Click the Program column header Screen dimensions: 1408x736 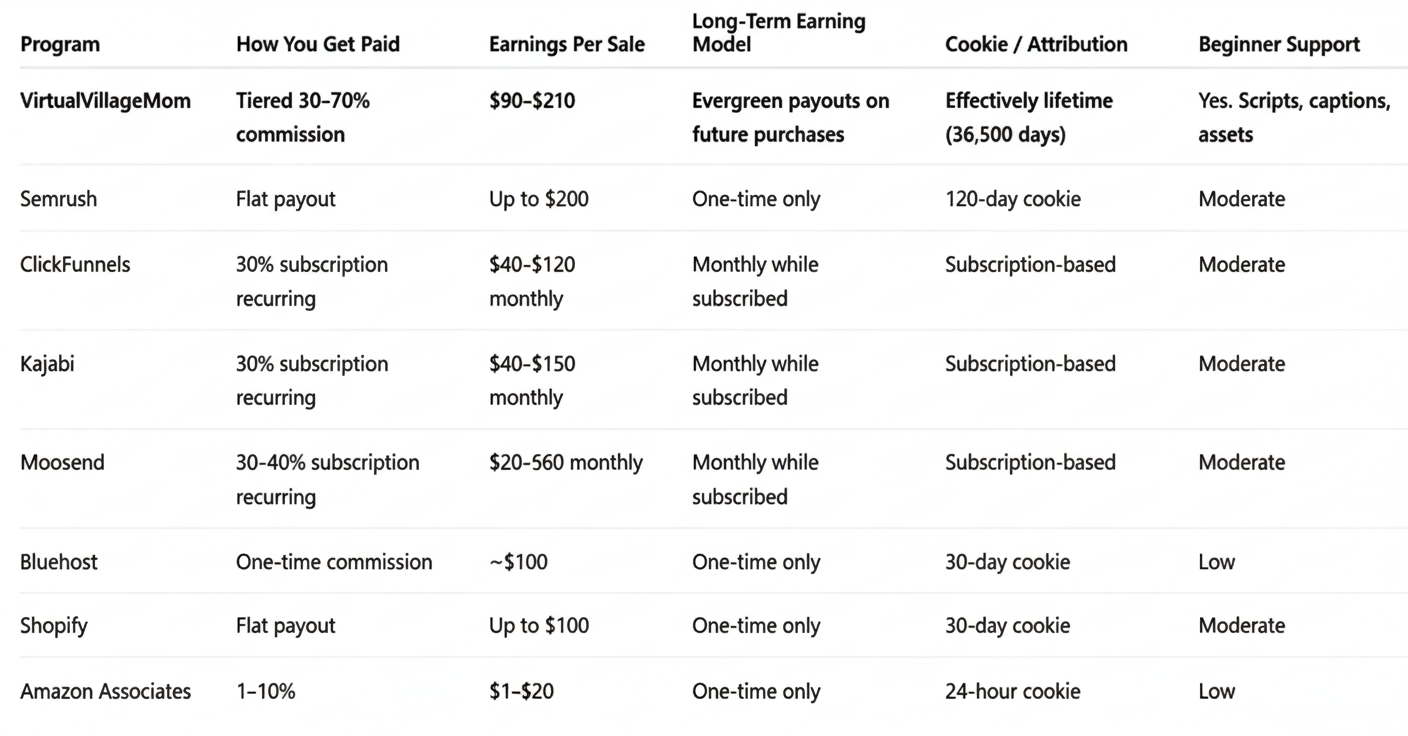(x=60, y=45)
